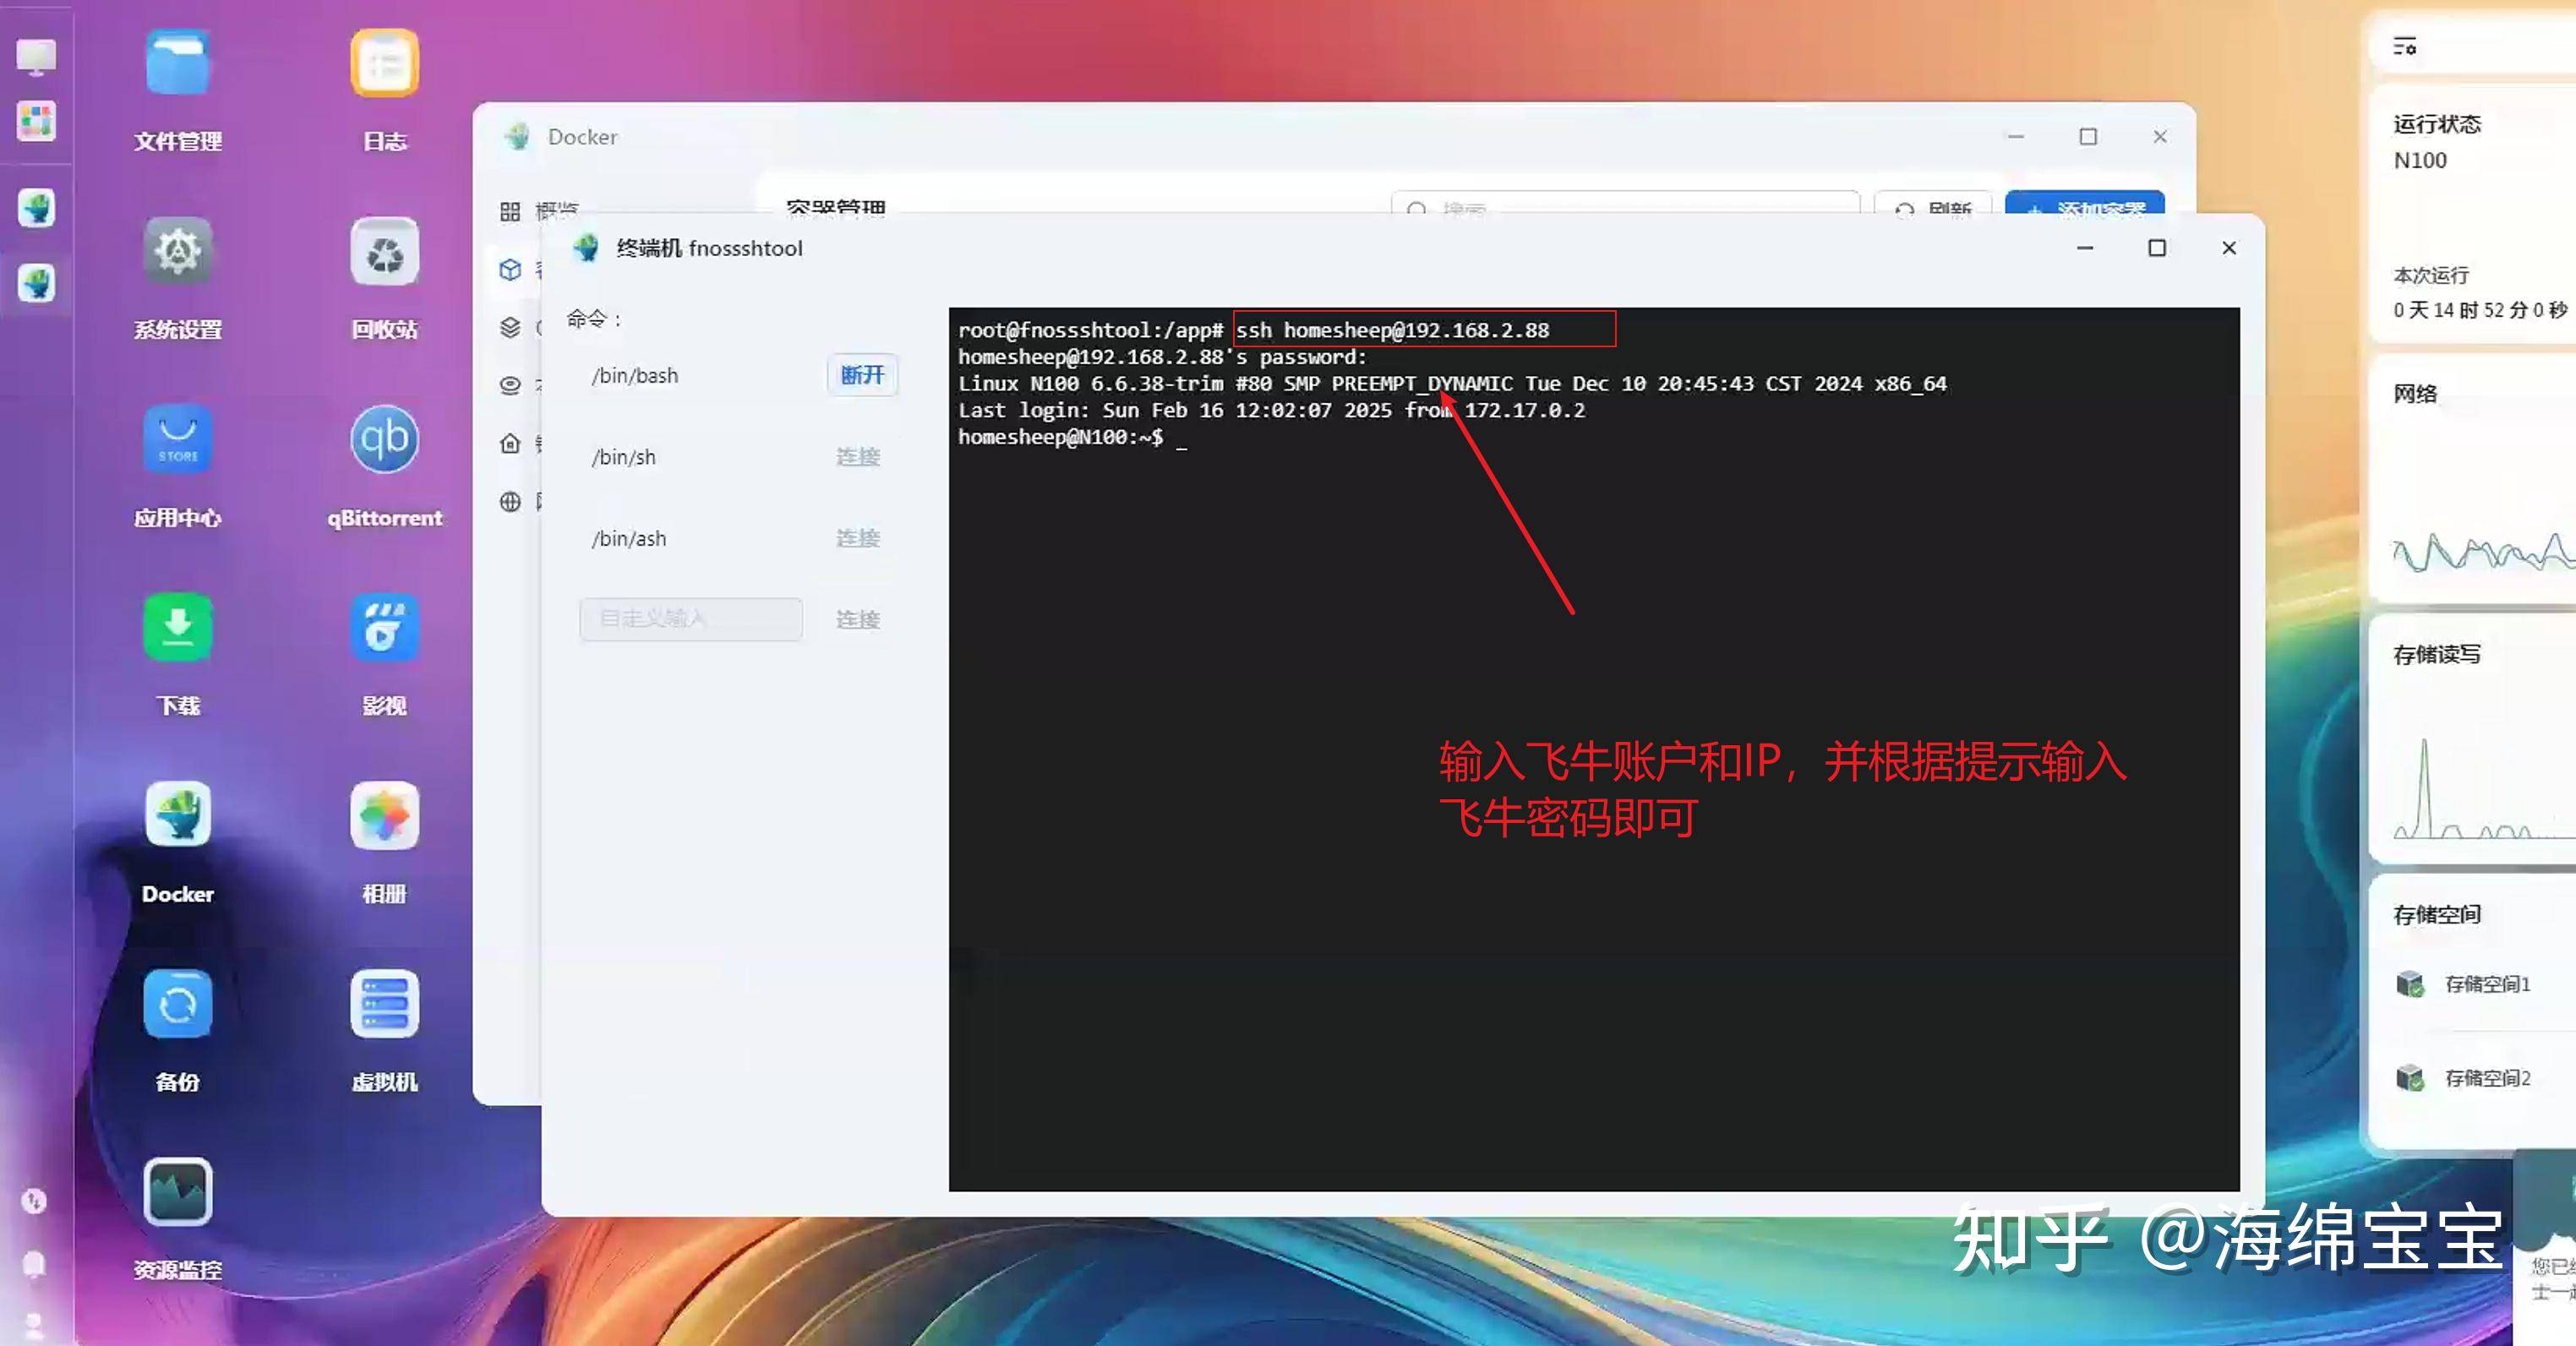This screenshot has width=2576, height=1346.
Task: Open the 下载 download app icon
Action: 177,627
